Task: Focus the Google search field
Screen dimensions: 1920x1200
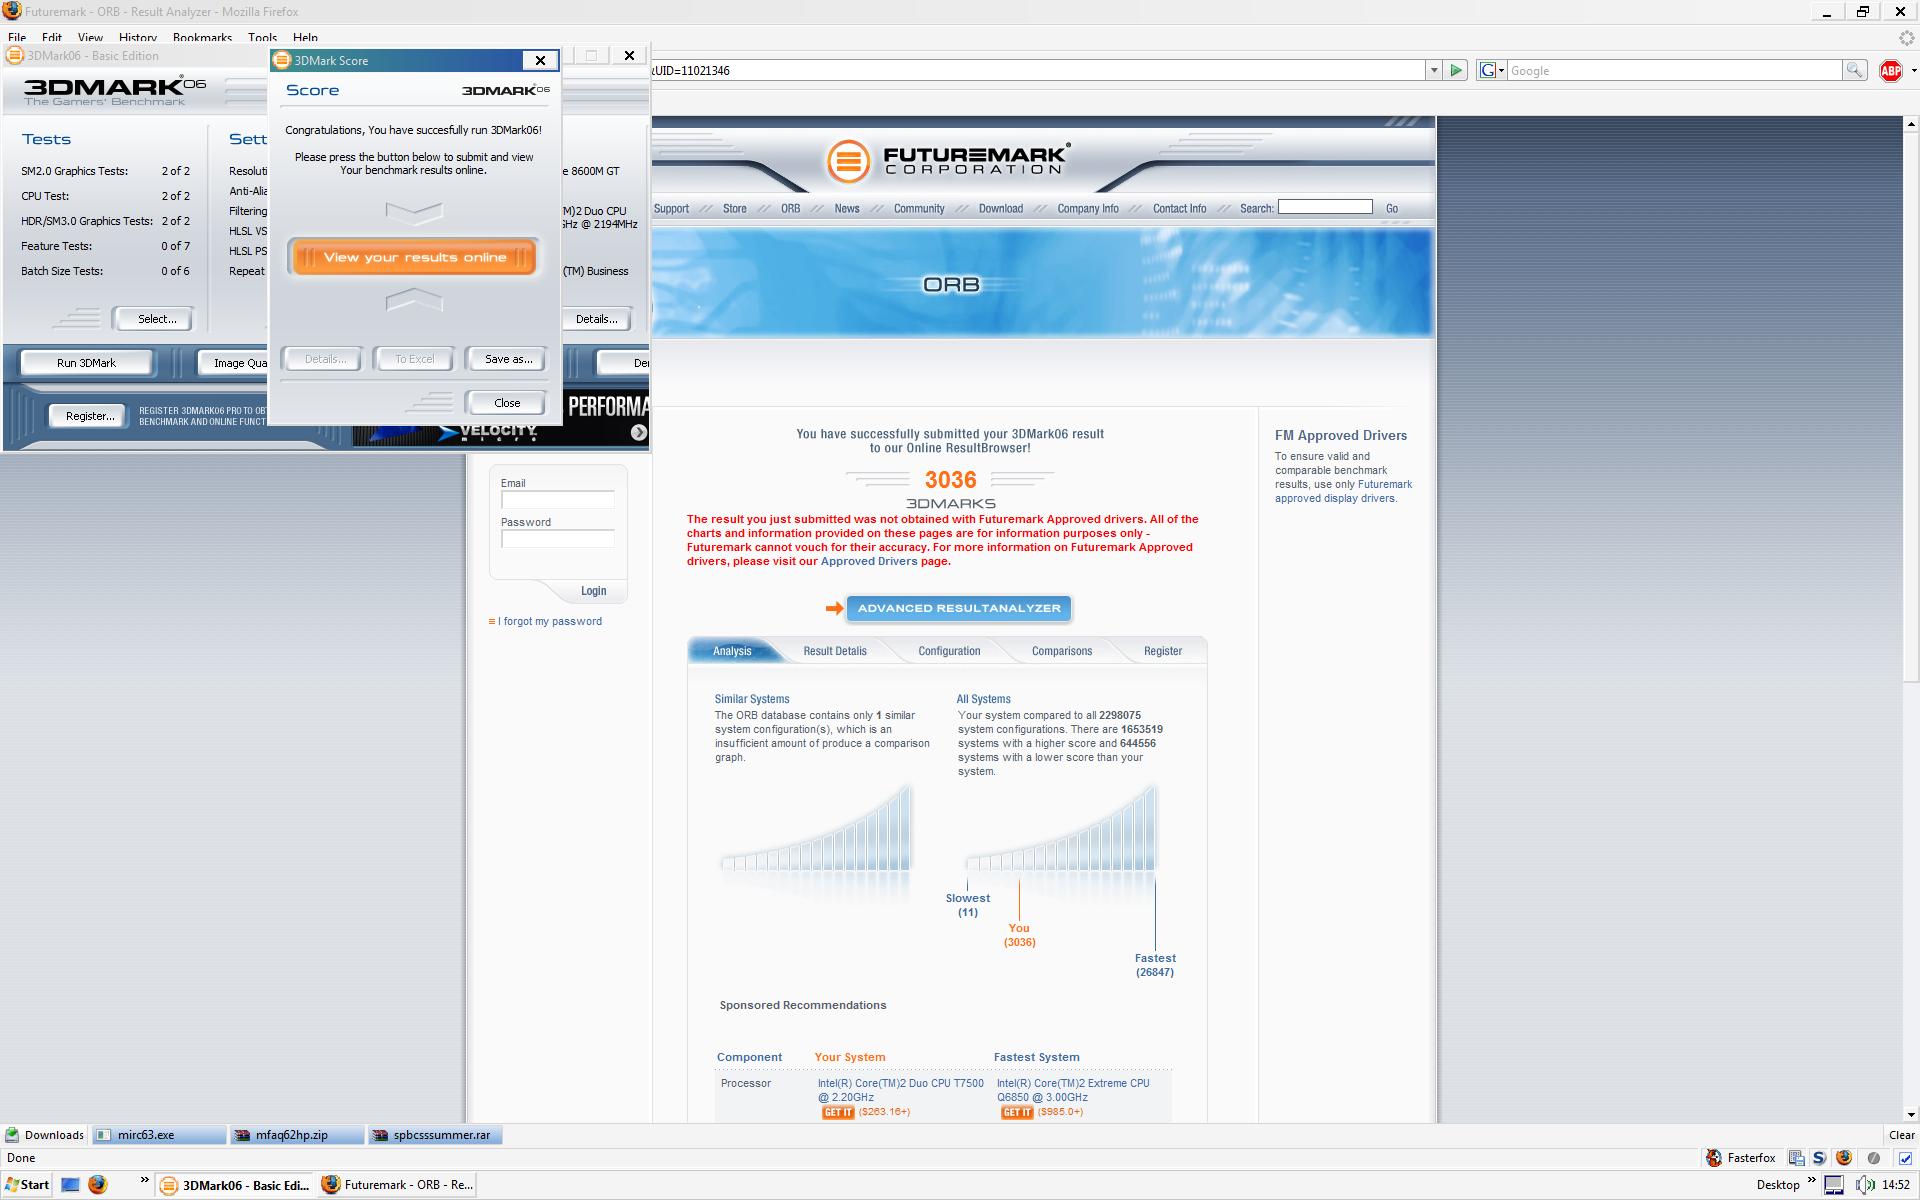Action: pos(1674,70)
